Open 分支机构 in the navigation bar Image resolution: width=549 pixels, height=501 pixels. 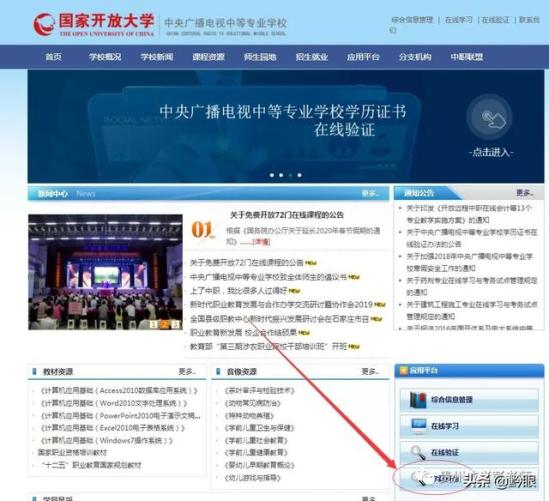tap(415, 57)
